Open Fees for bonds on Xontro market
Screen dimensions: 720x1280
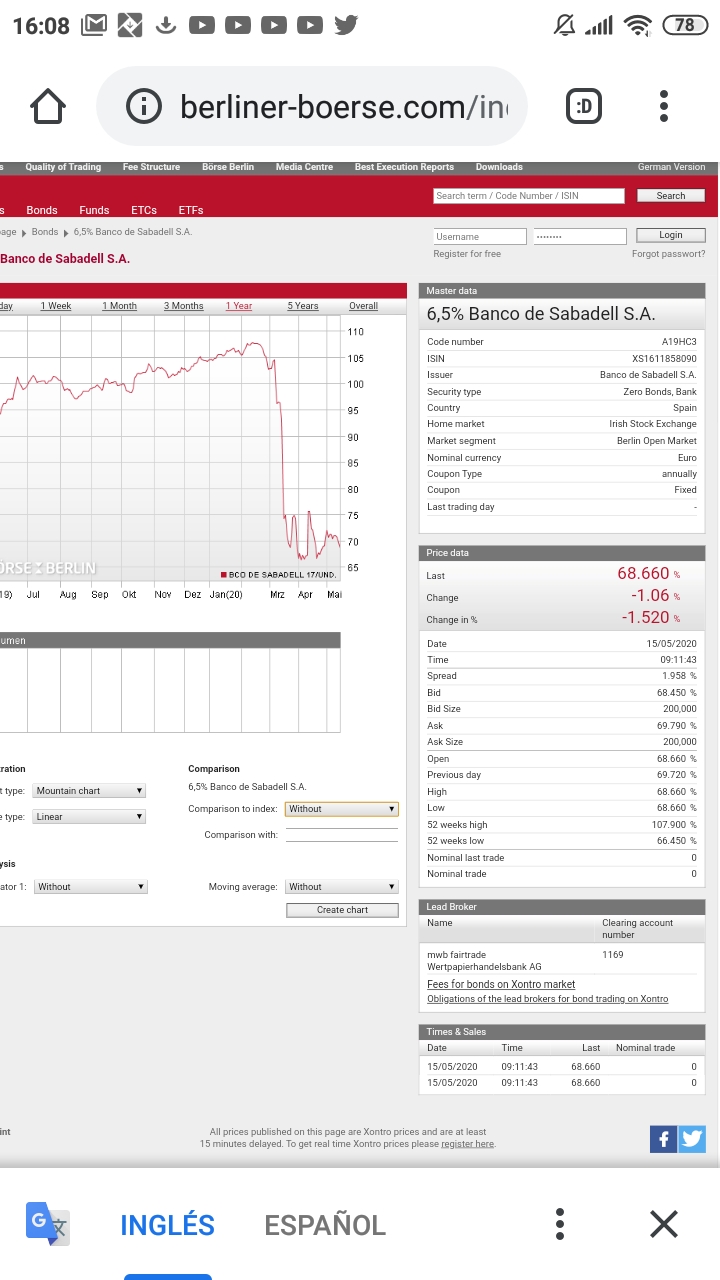(501, 984)
